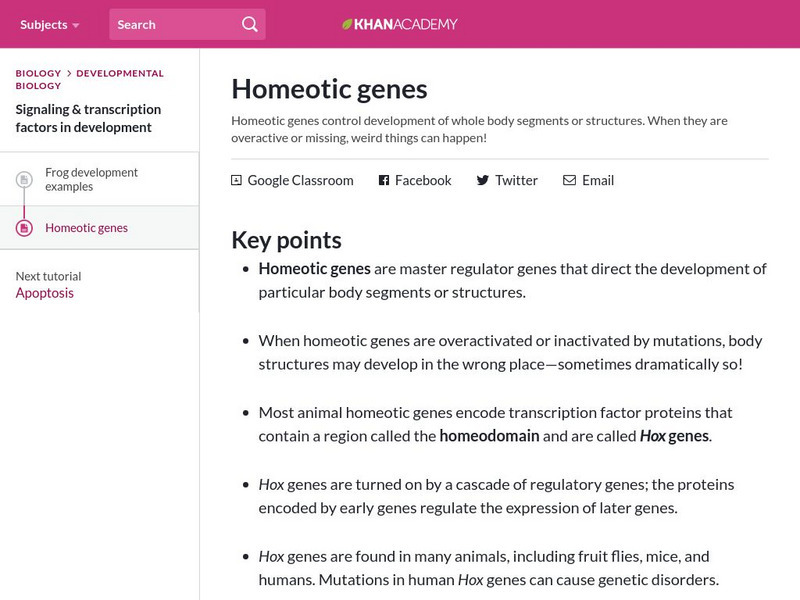Click the Frog development examples article icon
This screenshot has width=800, height=600.
tap(24, 180)
